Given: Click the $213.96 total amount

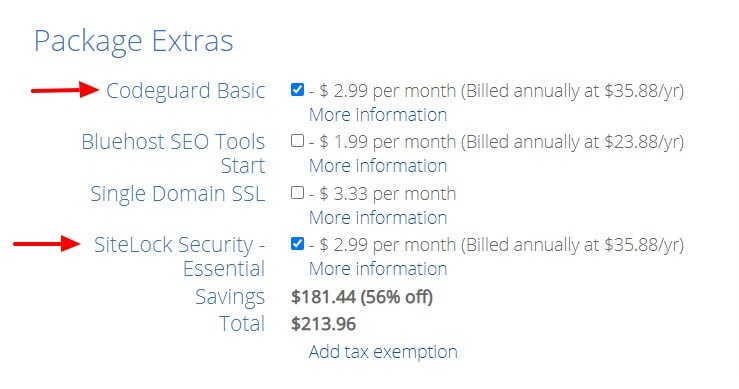Looking at the screenshot, I should 323,324.
